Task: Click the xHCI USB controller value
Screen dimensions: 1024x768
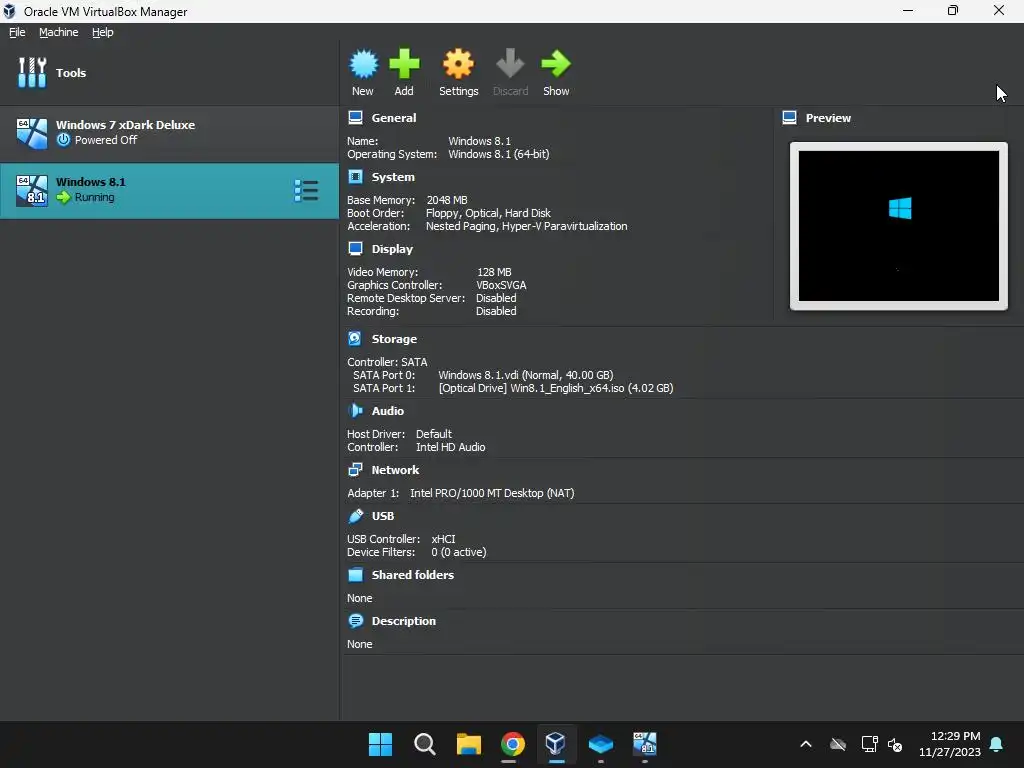Action: [443, 539]
